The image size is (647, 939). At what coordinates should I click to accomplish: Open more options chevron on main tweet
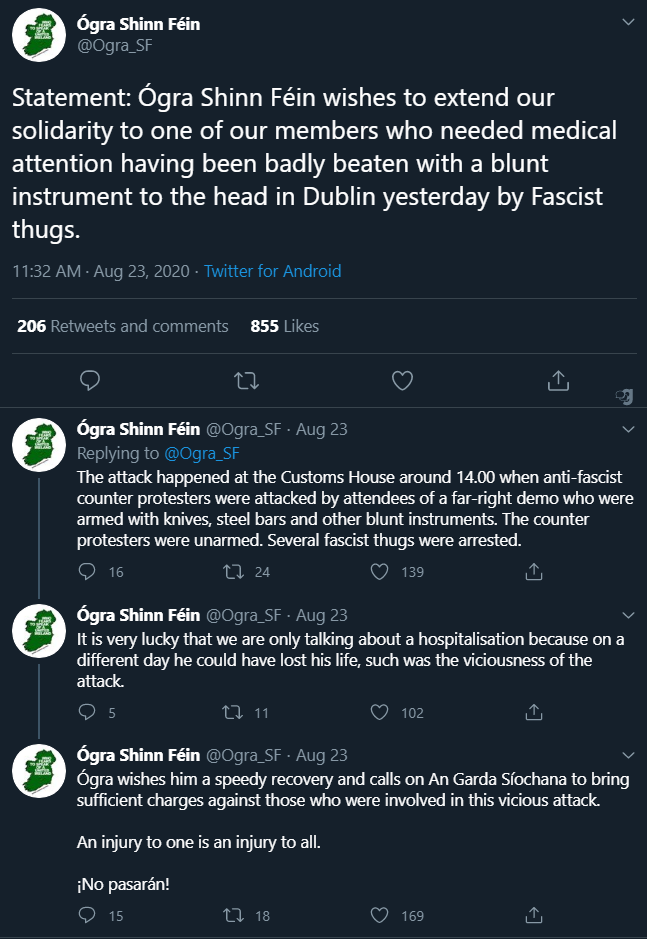pos(627,21)
